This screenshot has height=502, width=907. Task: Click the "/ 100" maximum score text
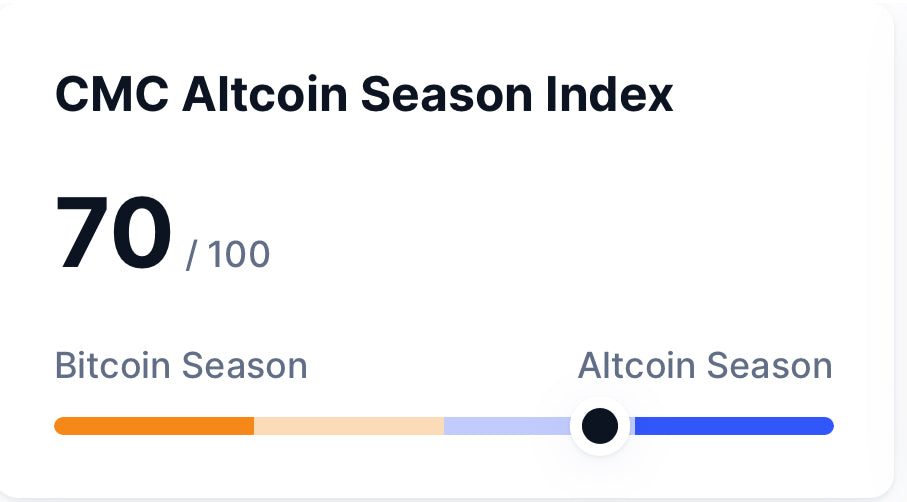point(228,255)
